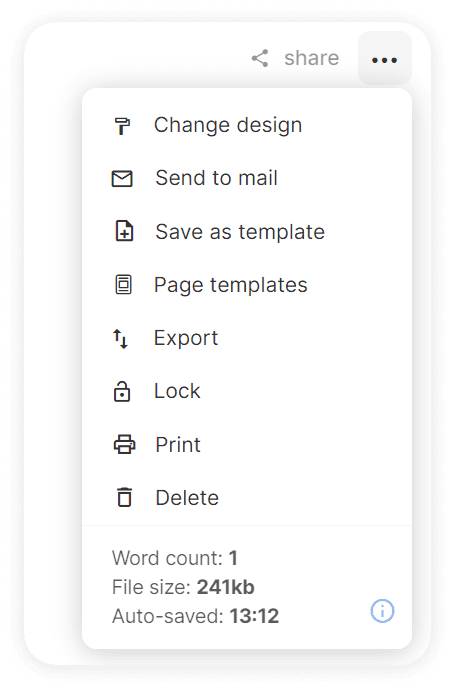
Task: Choose Send to mail option
Action: coord(247,178)
